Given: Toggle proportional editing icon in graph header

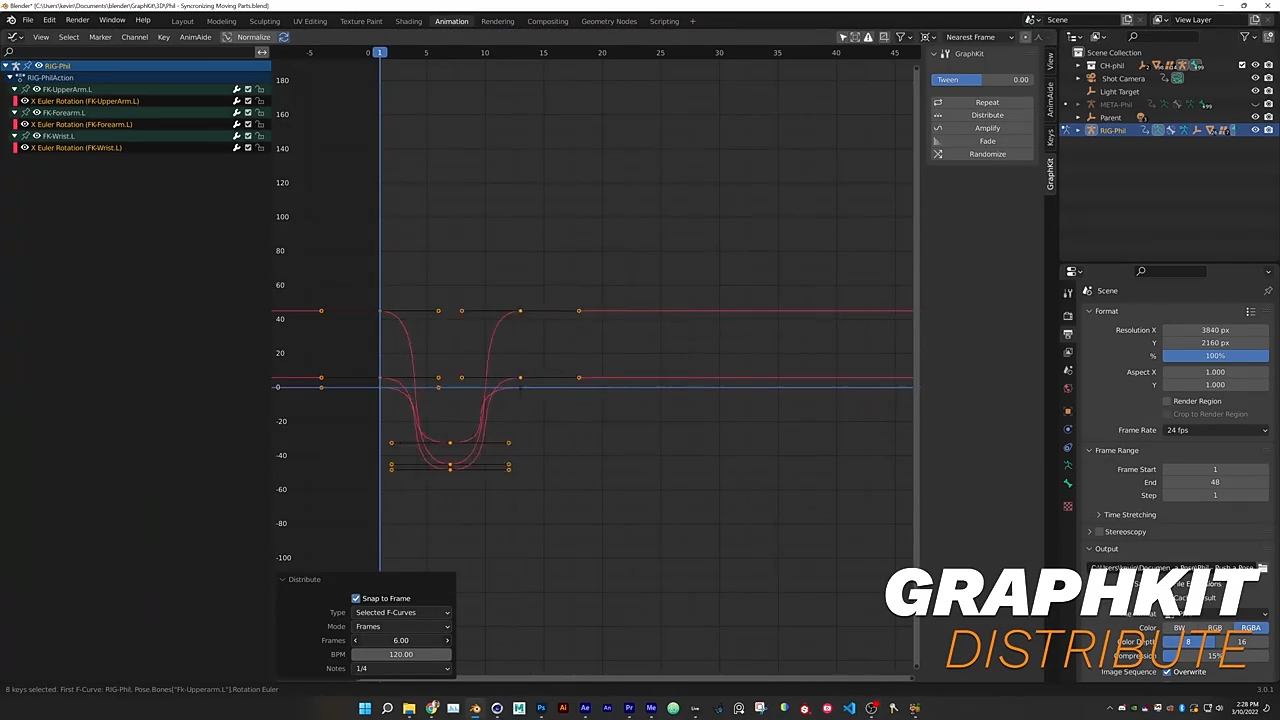Looking at the screenshot, I should coord(1025,37).
